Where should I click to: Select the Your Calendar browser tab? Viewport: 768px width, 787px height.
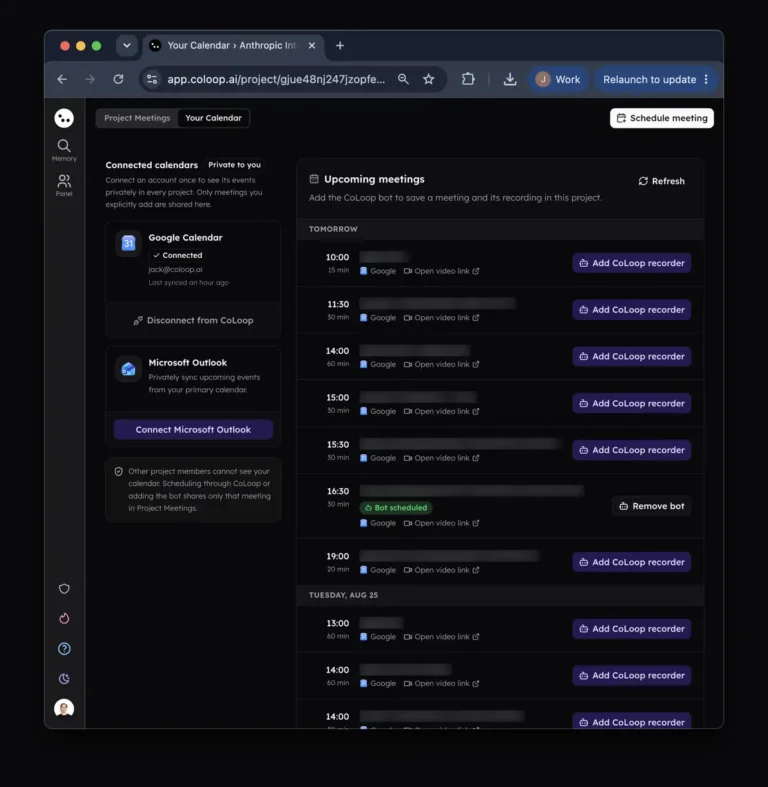point(233,46)
